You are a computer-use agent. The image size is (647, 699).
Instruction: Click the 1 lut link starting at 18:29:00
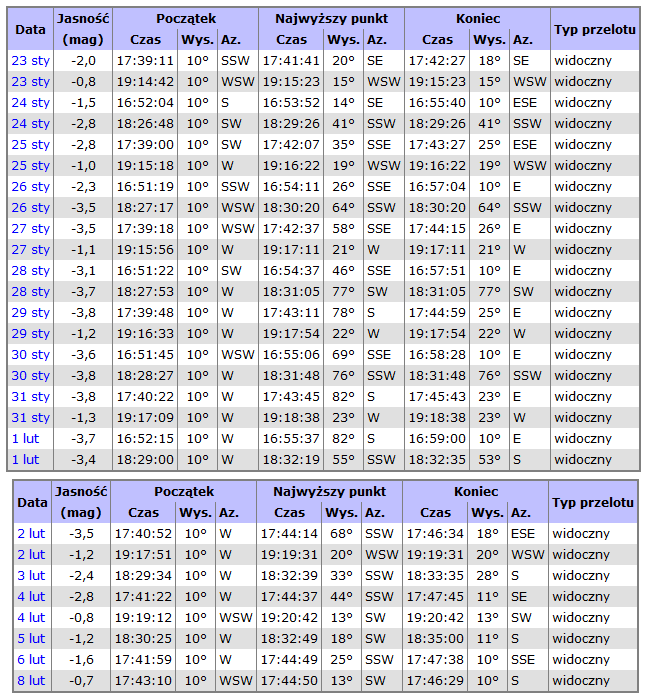pyautogui.click(x=25, y=459)
